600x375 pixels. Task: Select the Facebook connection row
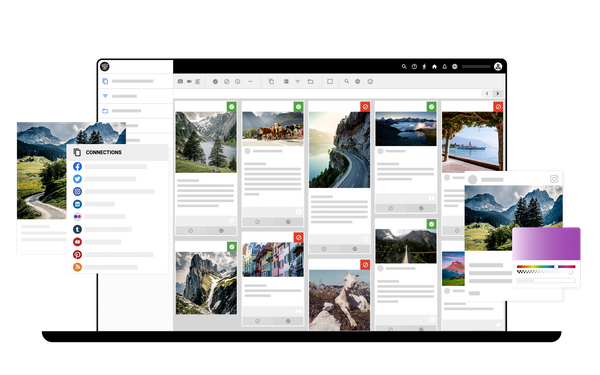click(118, 166)
